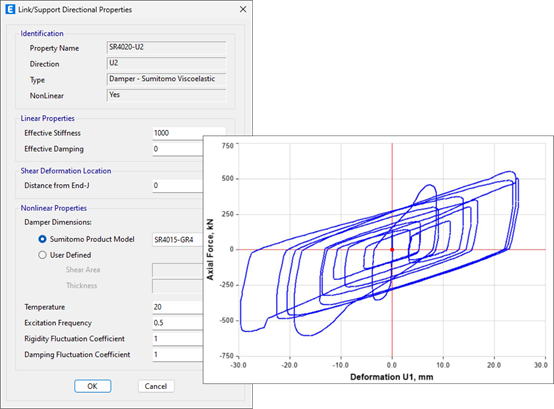Screen dimensions: 554x409
Task: Click the Effective Stiffness input field
Action: [x=189, y=133]
